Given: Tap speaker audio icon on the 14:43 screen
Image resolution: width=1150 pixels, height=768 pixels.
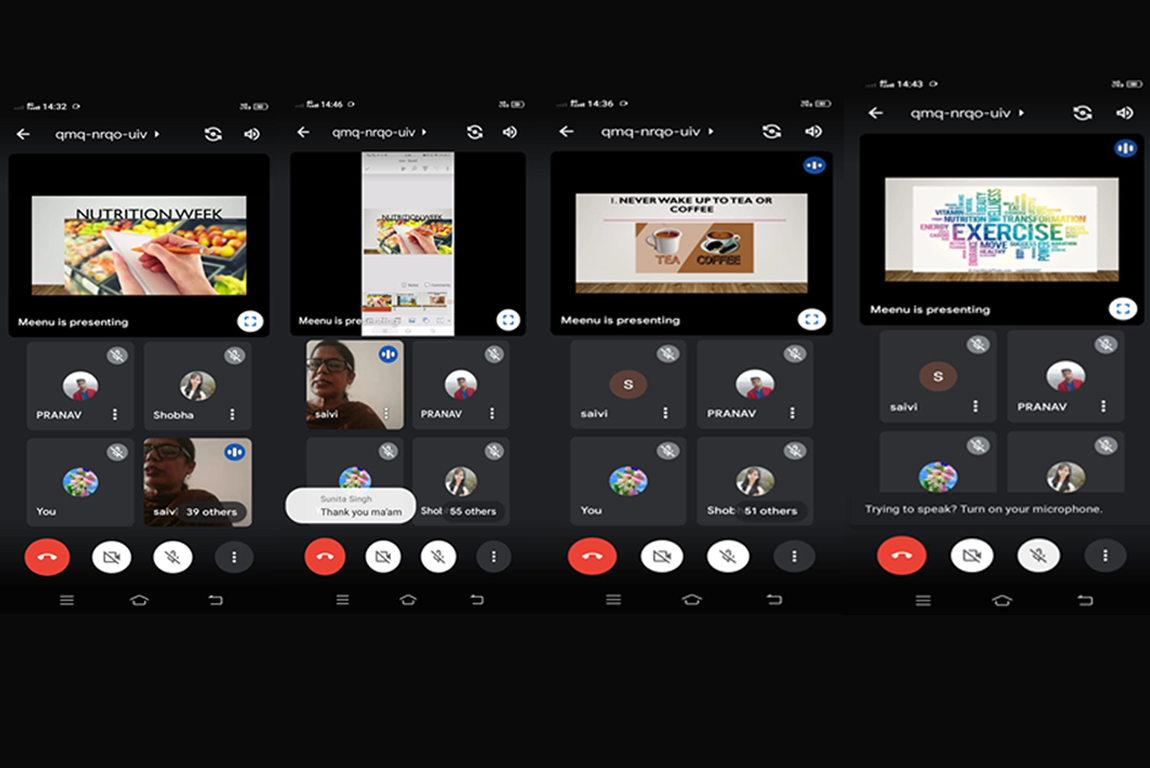Looking at the screenshot, I should [1125, 113].
